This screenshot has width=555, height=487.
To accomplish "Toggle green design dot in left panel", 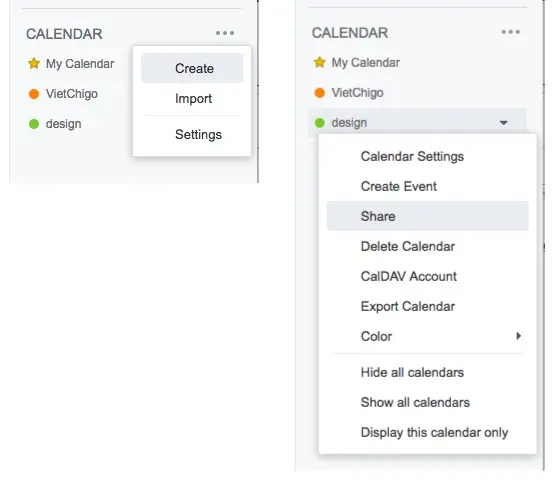I will (34, 124).
